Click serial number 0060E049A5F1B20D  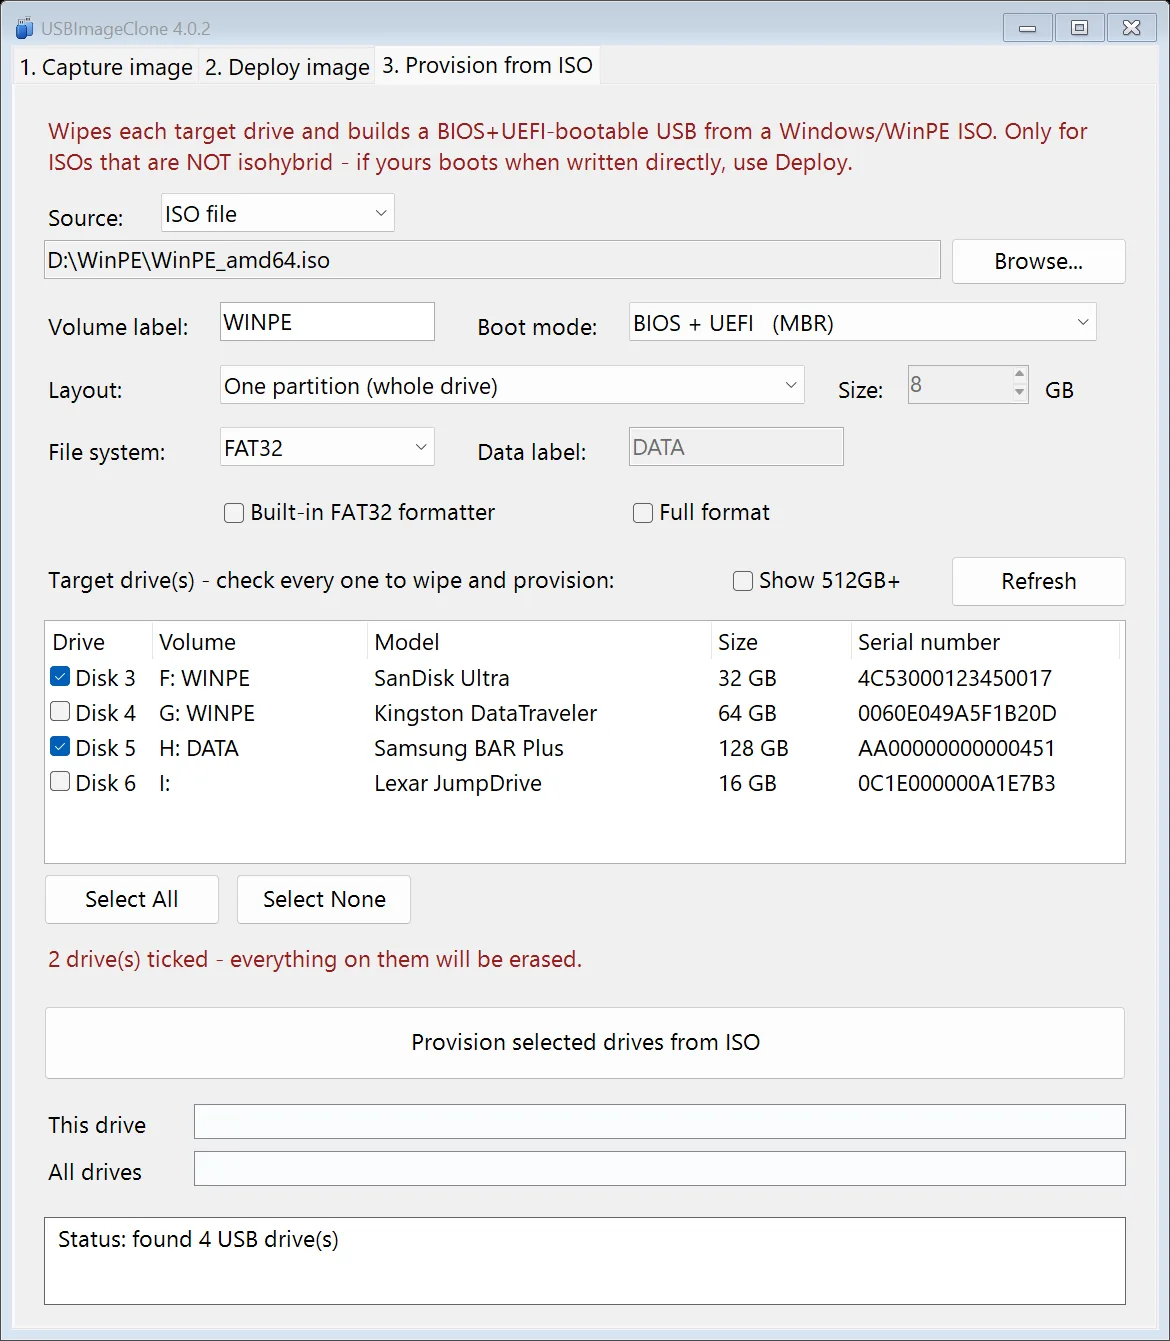(x=957, y=713)
